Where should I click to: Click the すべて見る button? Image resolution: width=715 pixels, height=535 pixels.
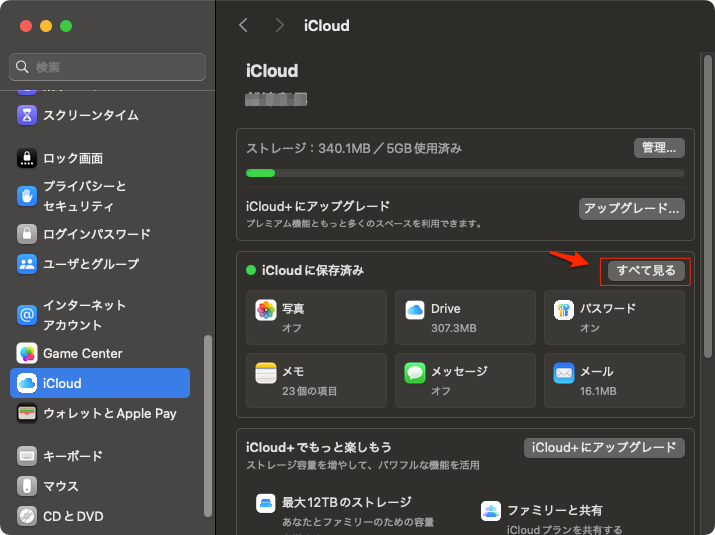[x=646, y=271]
